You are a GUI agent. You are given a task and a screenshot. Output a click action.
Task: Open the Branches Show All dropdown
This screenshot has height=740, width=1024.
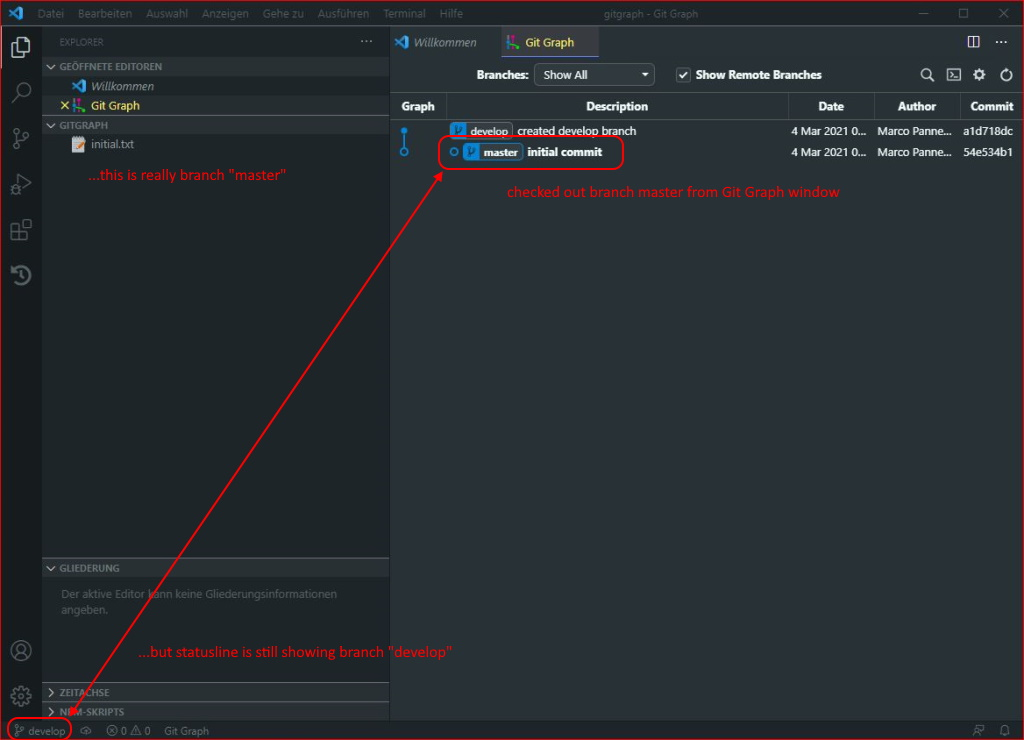point(594,74)
